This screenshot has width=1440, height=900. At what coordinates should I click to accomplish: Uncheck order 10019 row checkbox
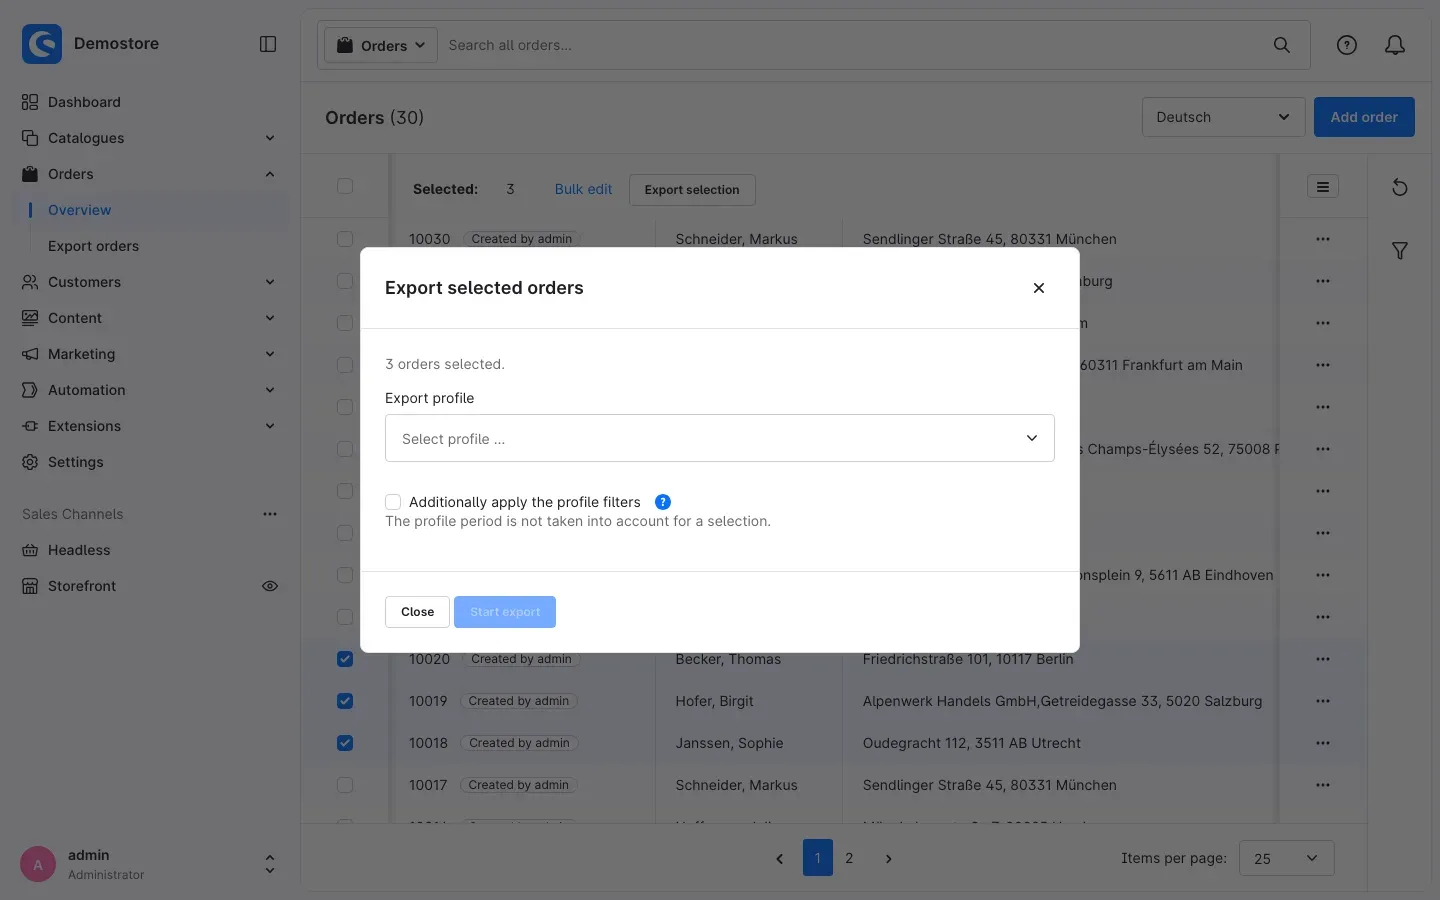(345, 701)
